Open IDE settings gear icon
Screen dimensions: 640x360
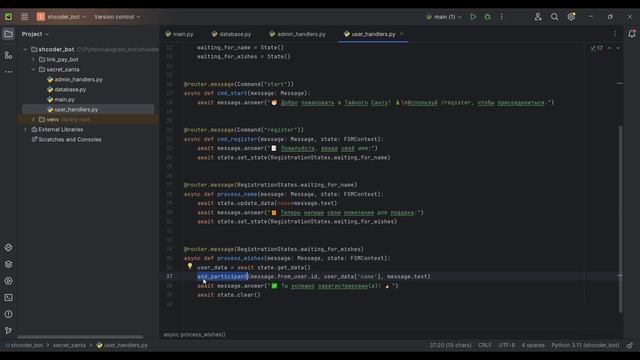click(x=571, y=17)
